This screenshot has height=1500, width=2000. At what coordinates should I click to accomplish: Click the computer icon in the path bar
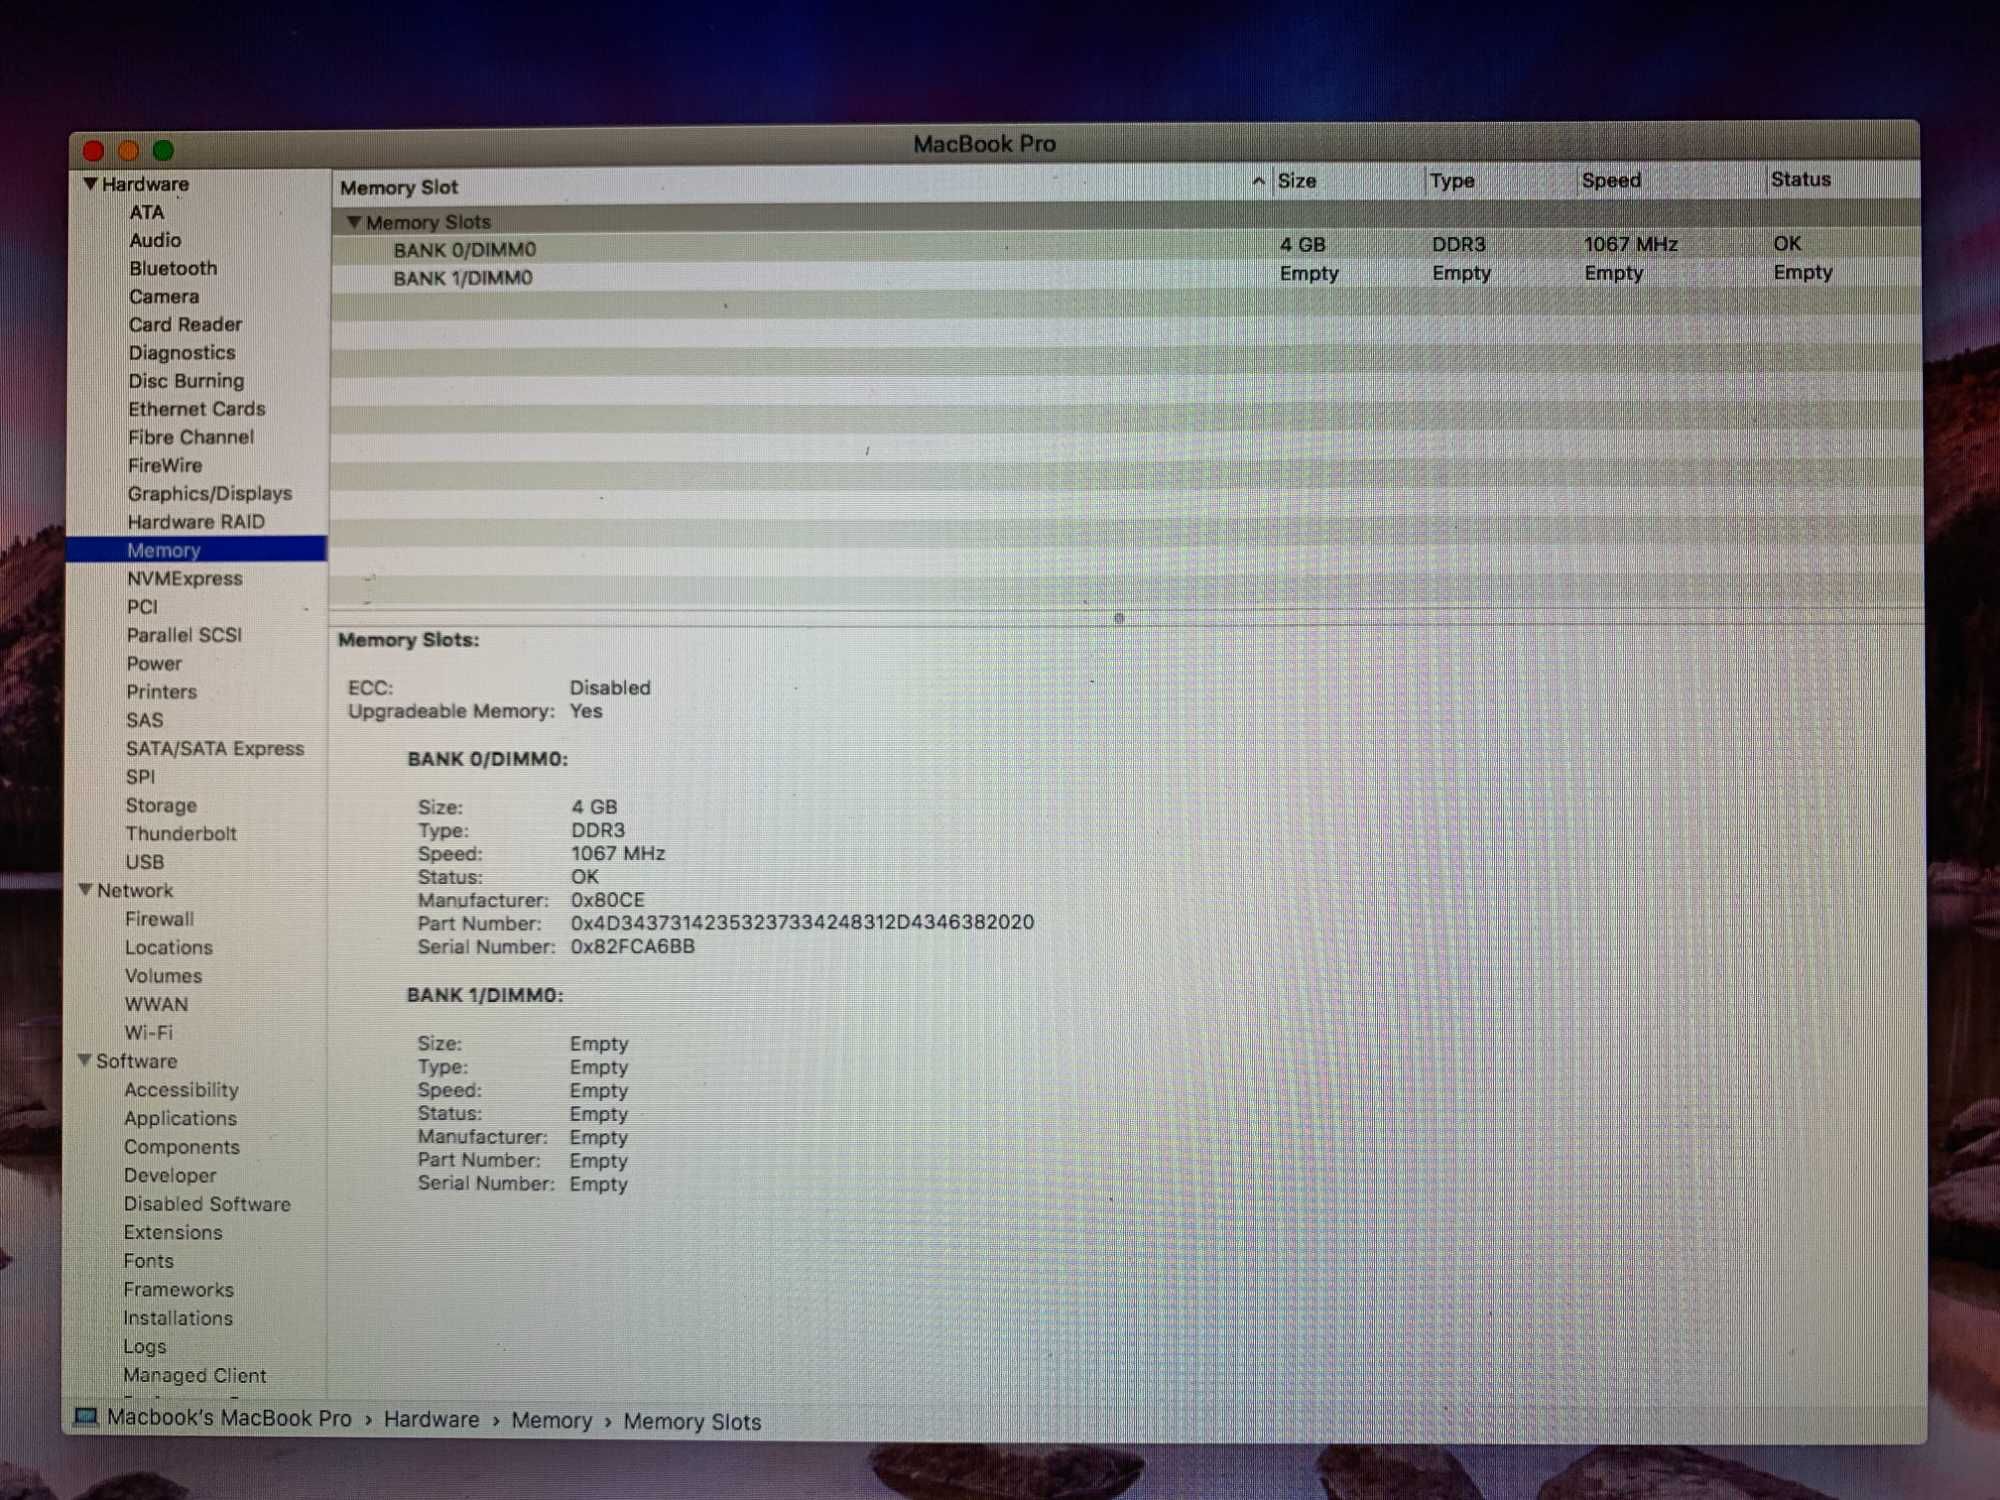point(86,1417)
